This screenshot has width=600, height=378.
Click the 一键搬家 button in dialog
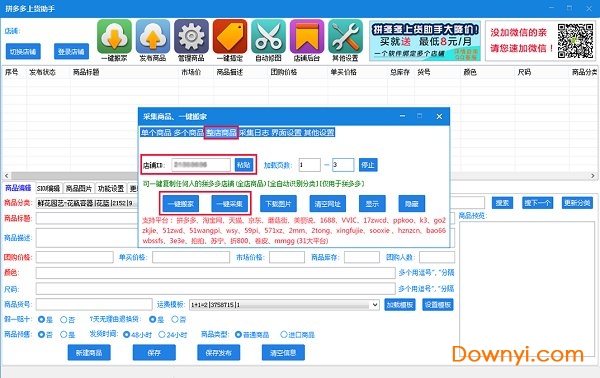[x=181, y=204]
